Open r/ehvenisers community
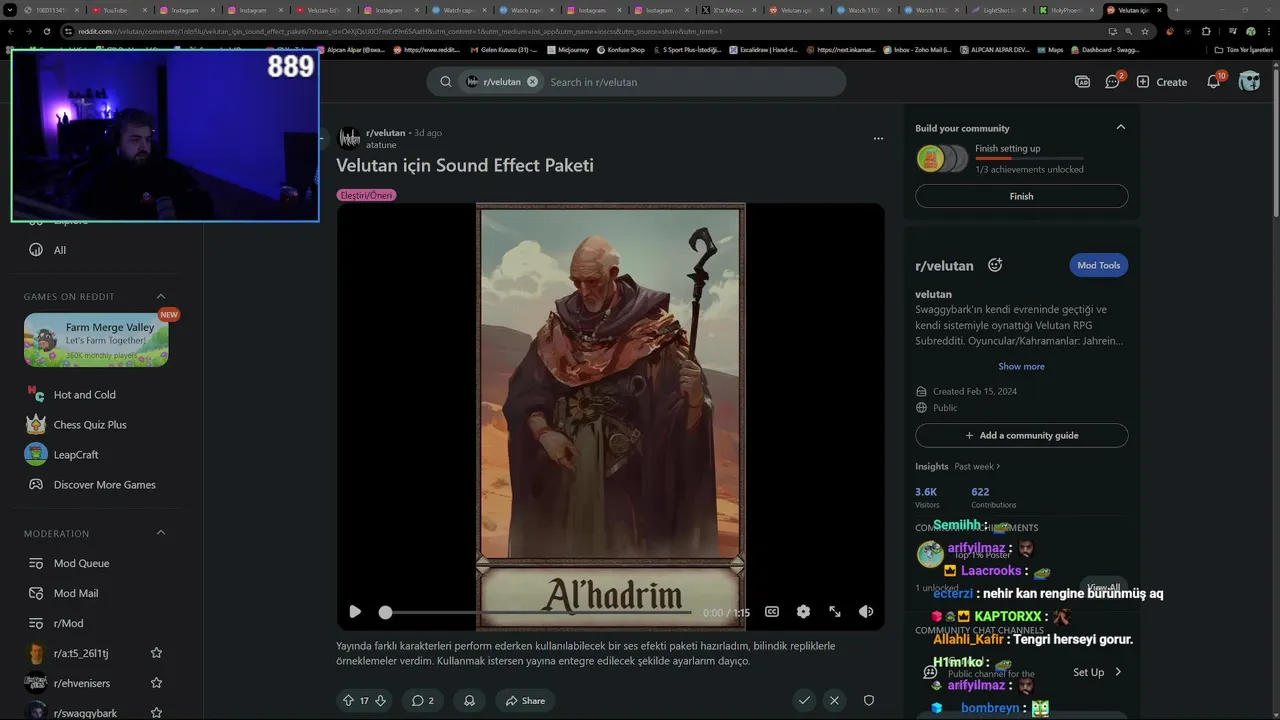1280x720 pixels. (82, 683)
